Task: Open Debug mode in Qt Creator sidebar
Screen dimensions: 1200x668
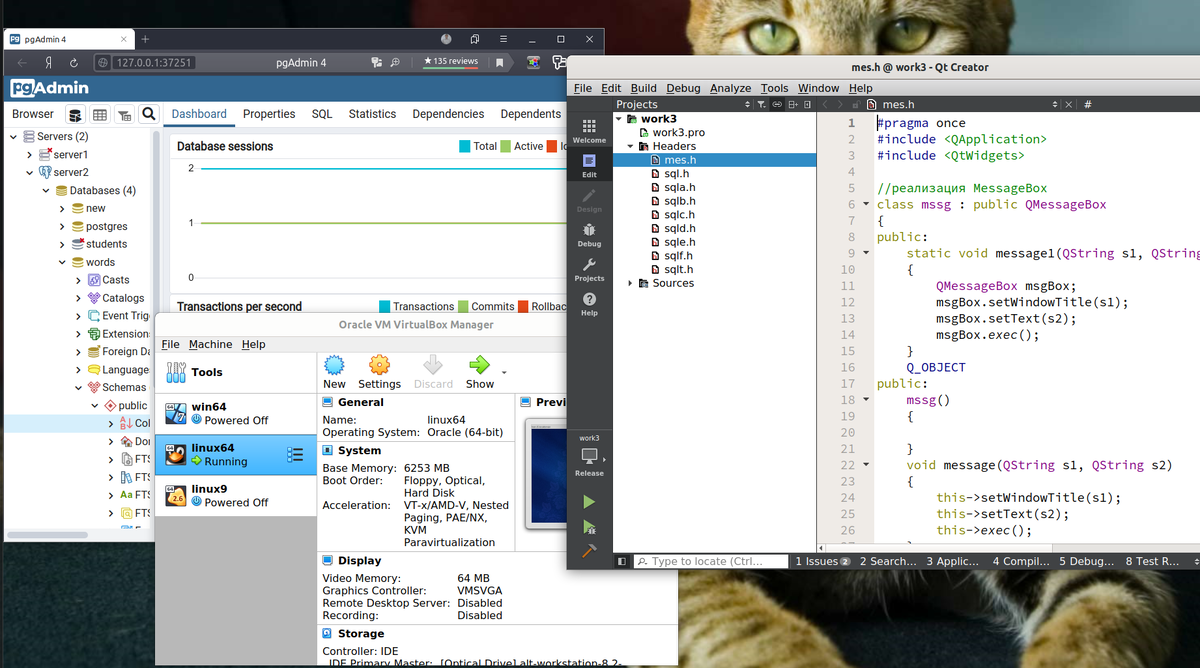Action: pos(589,235)
